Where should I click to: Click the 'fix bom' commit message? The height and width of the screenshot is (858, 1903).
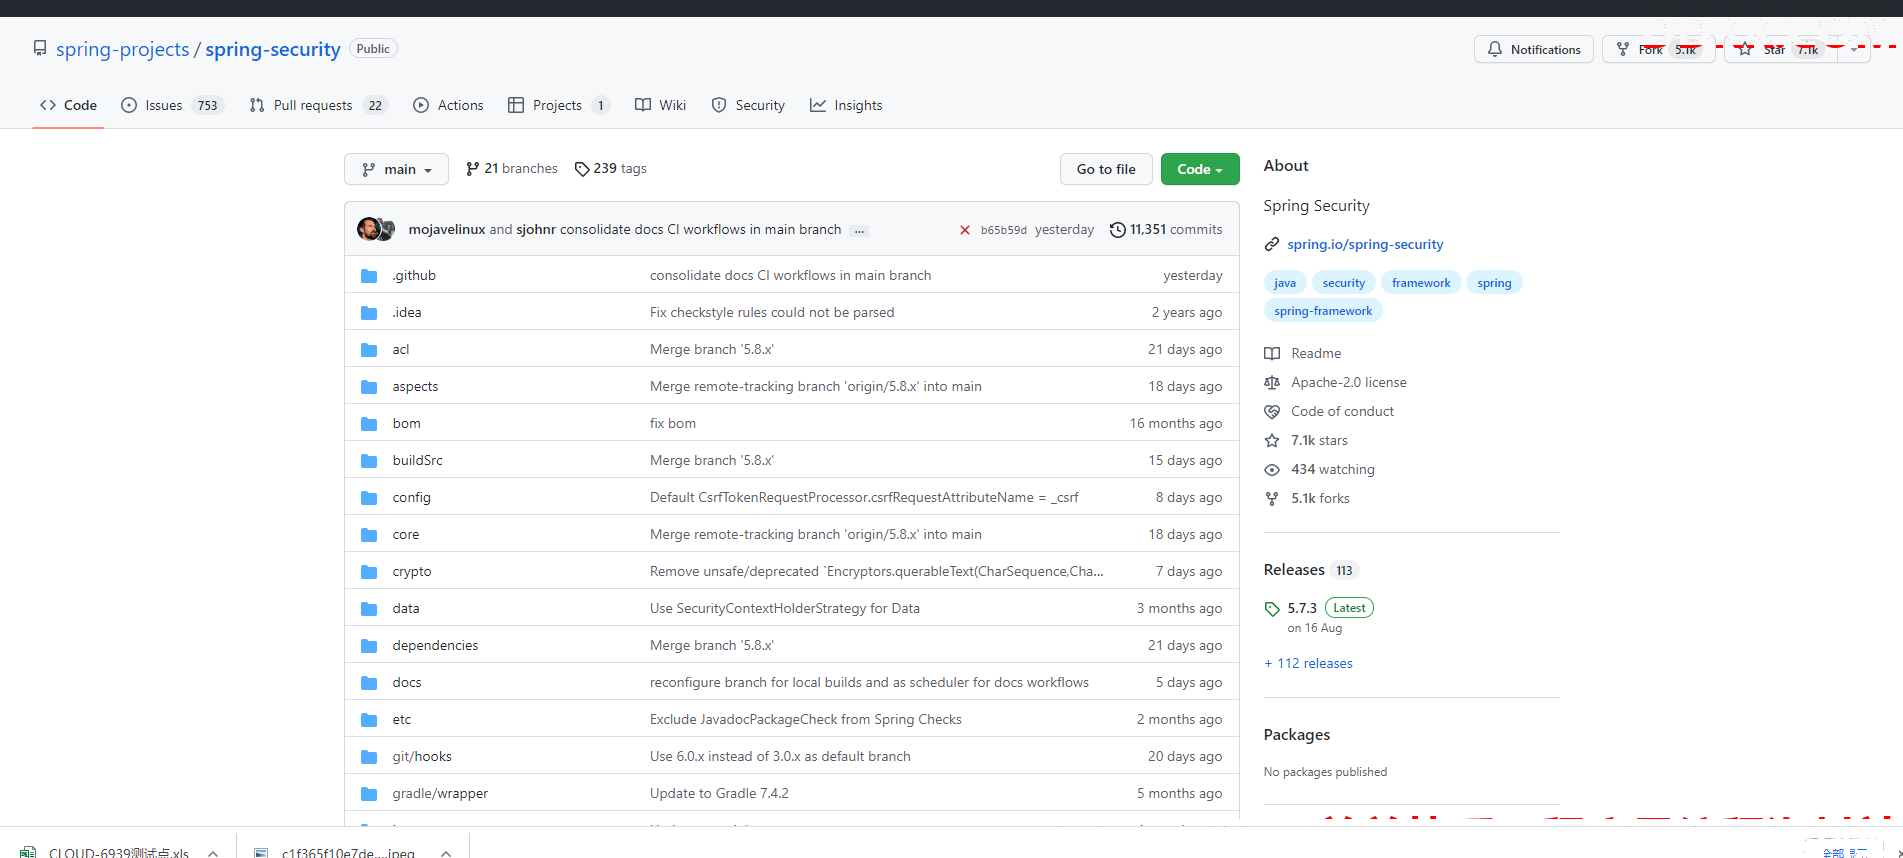673,424
